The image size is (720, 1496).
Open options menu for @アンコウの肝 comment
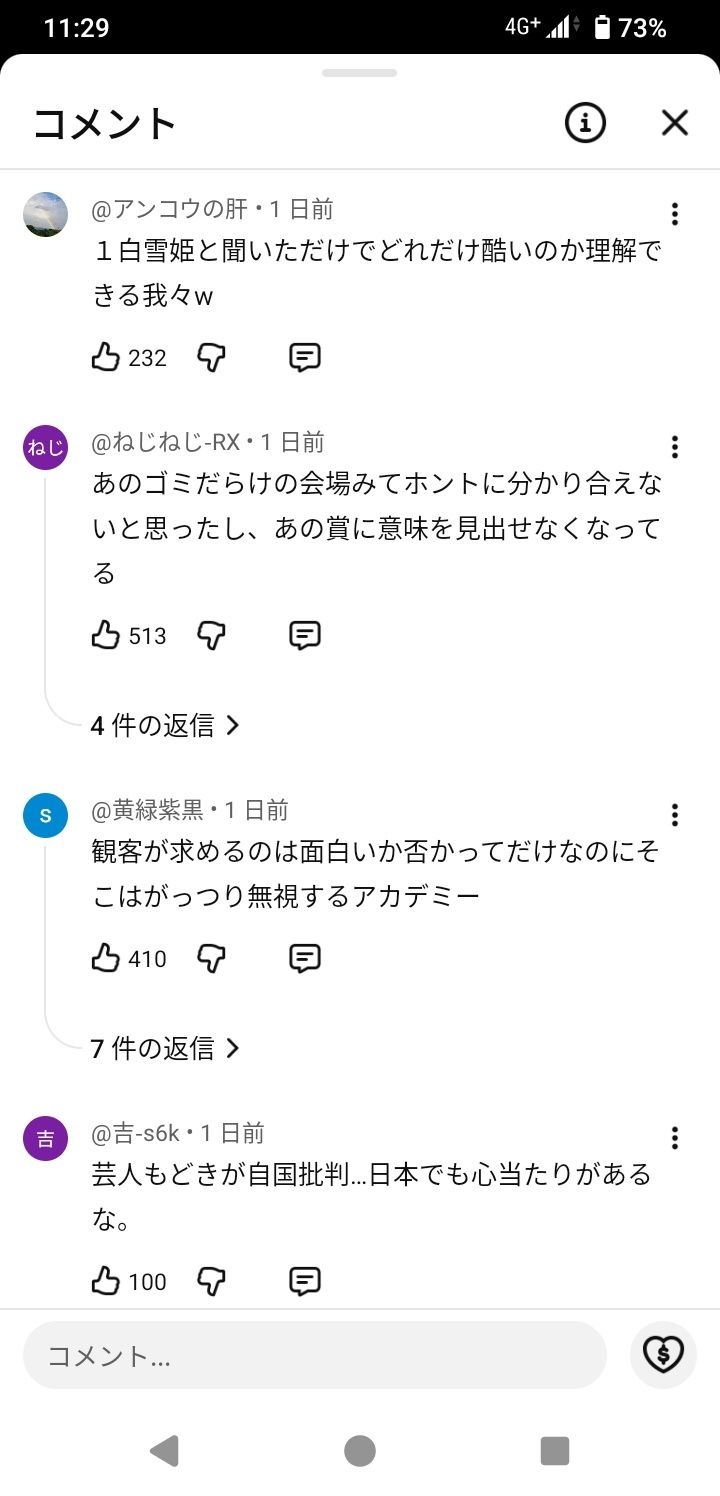pyautogui.click(x=675, y=214)
